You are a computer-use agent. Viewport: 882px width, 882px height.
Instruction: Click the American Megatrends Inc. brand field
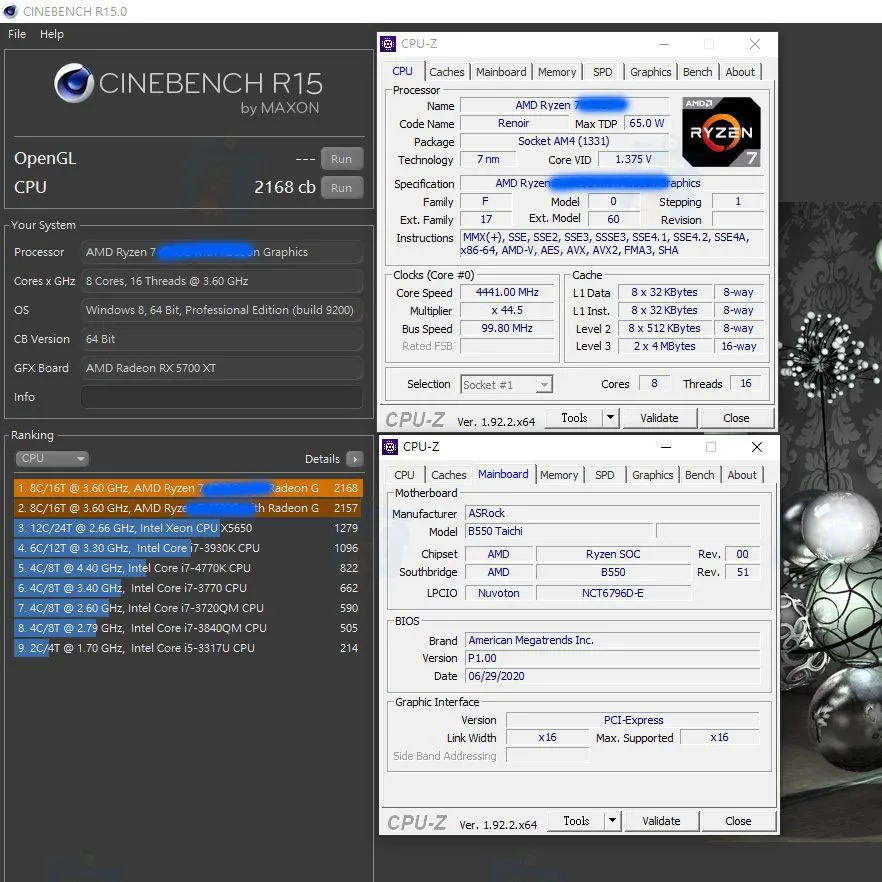click(612, 640)
